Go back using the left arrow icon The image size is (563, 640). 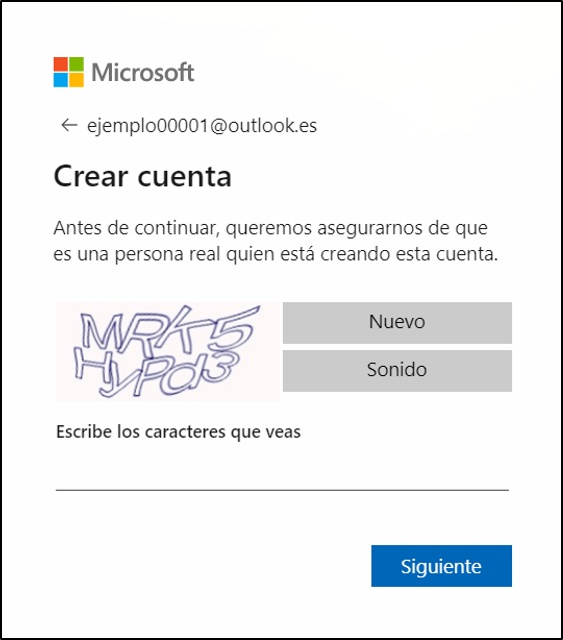coord(69,125)
